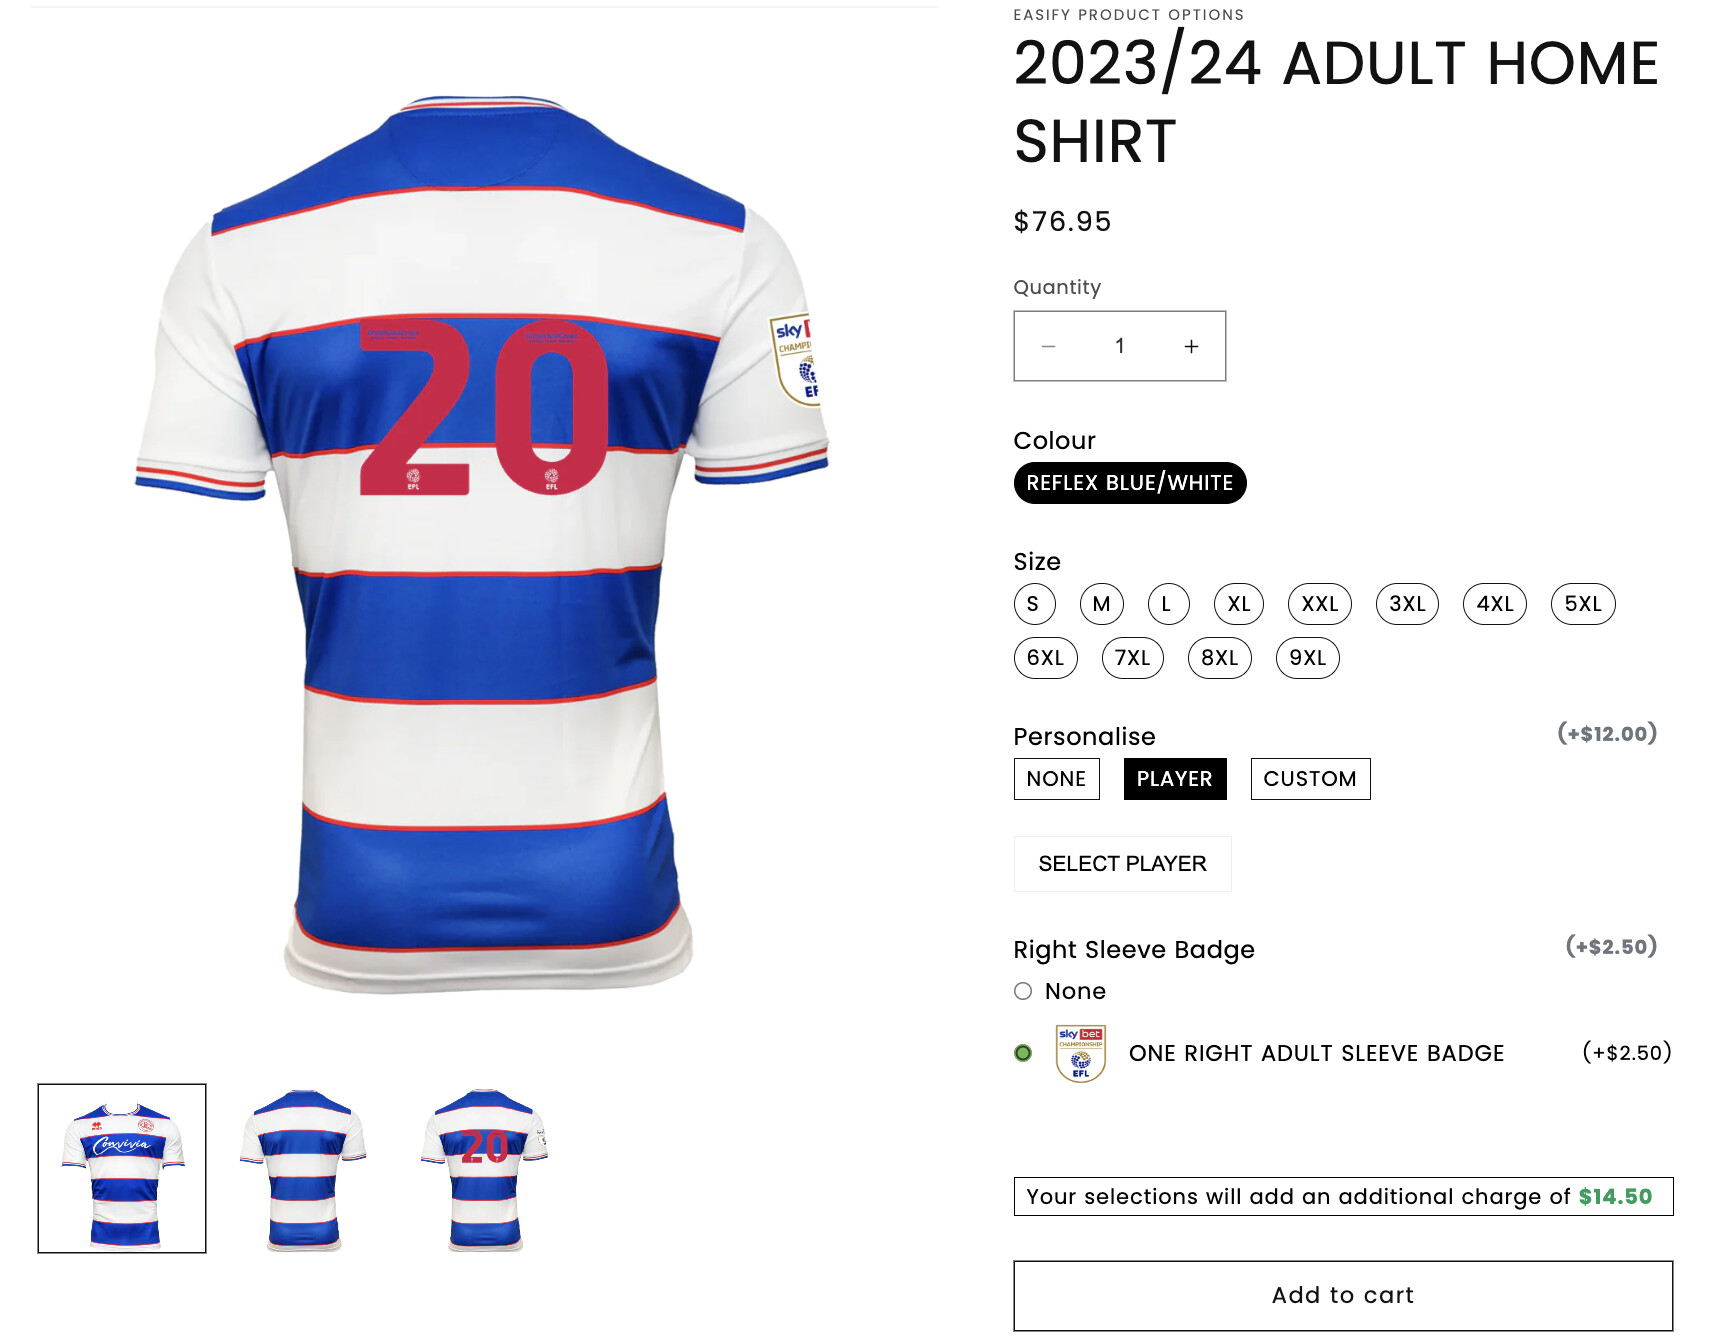Decrease quantity with the minus icon

[1048, 346]
